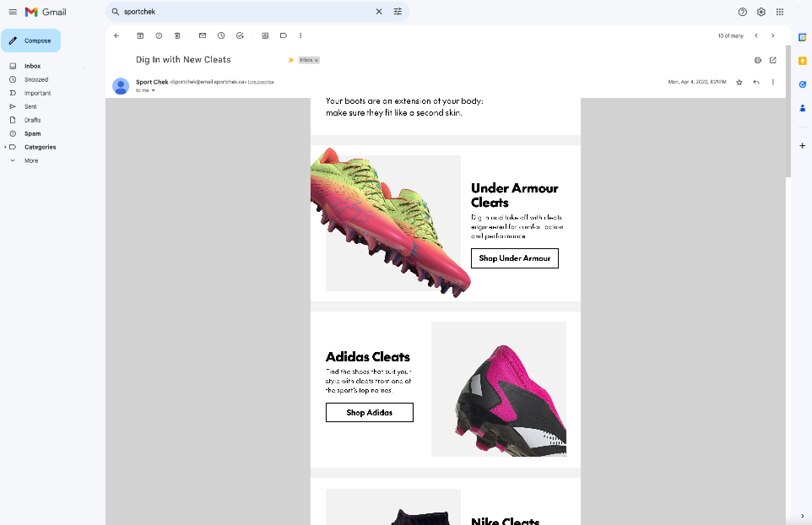The height and width of the screenshot is (525, 812).
Task: Snooze this email with clock icon
Action: tap(221, 36)
